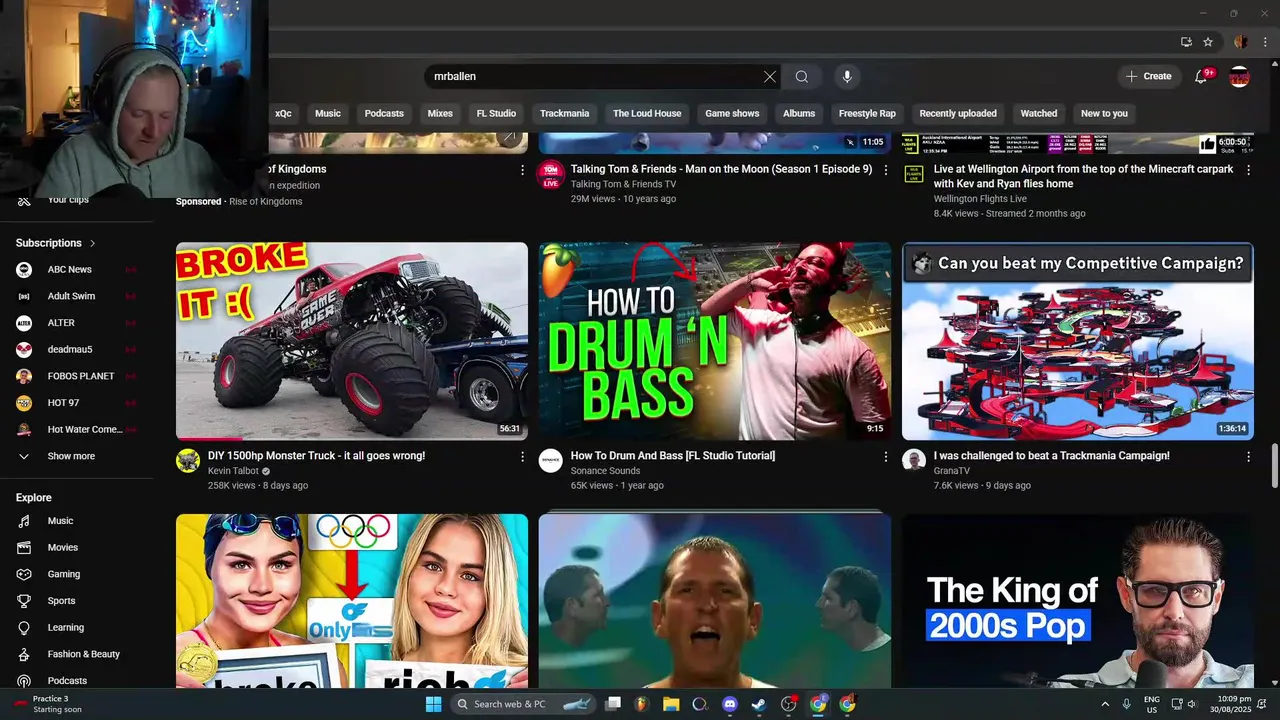Open Discord from the taskbar
Image resolution: width=1280 pixels, height=720 pixels.
point(730,704)
